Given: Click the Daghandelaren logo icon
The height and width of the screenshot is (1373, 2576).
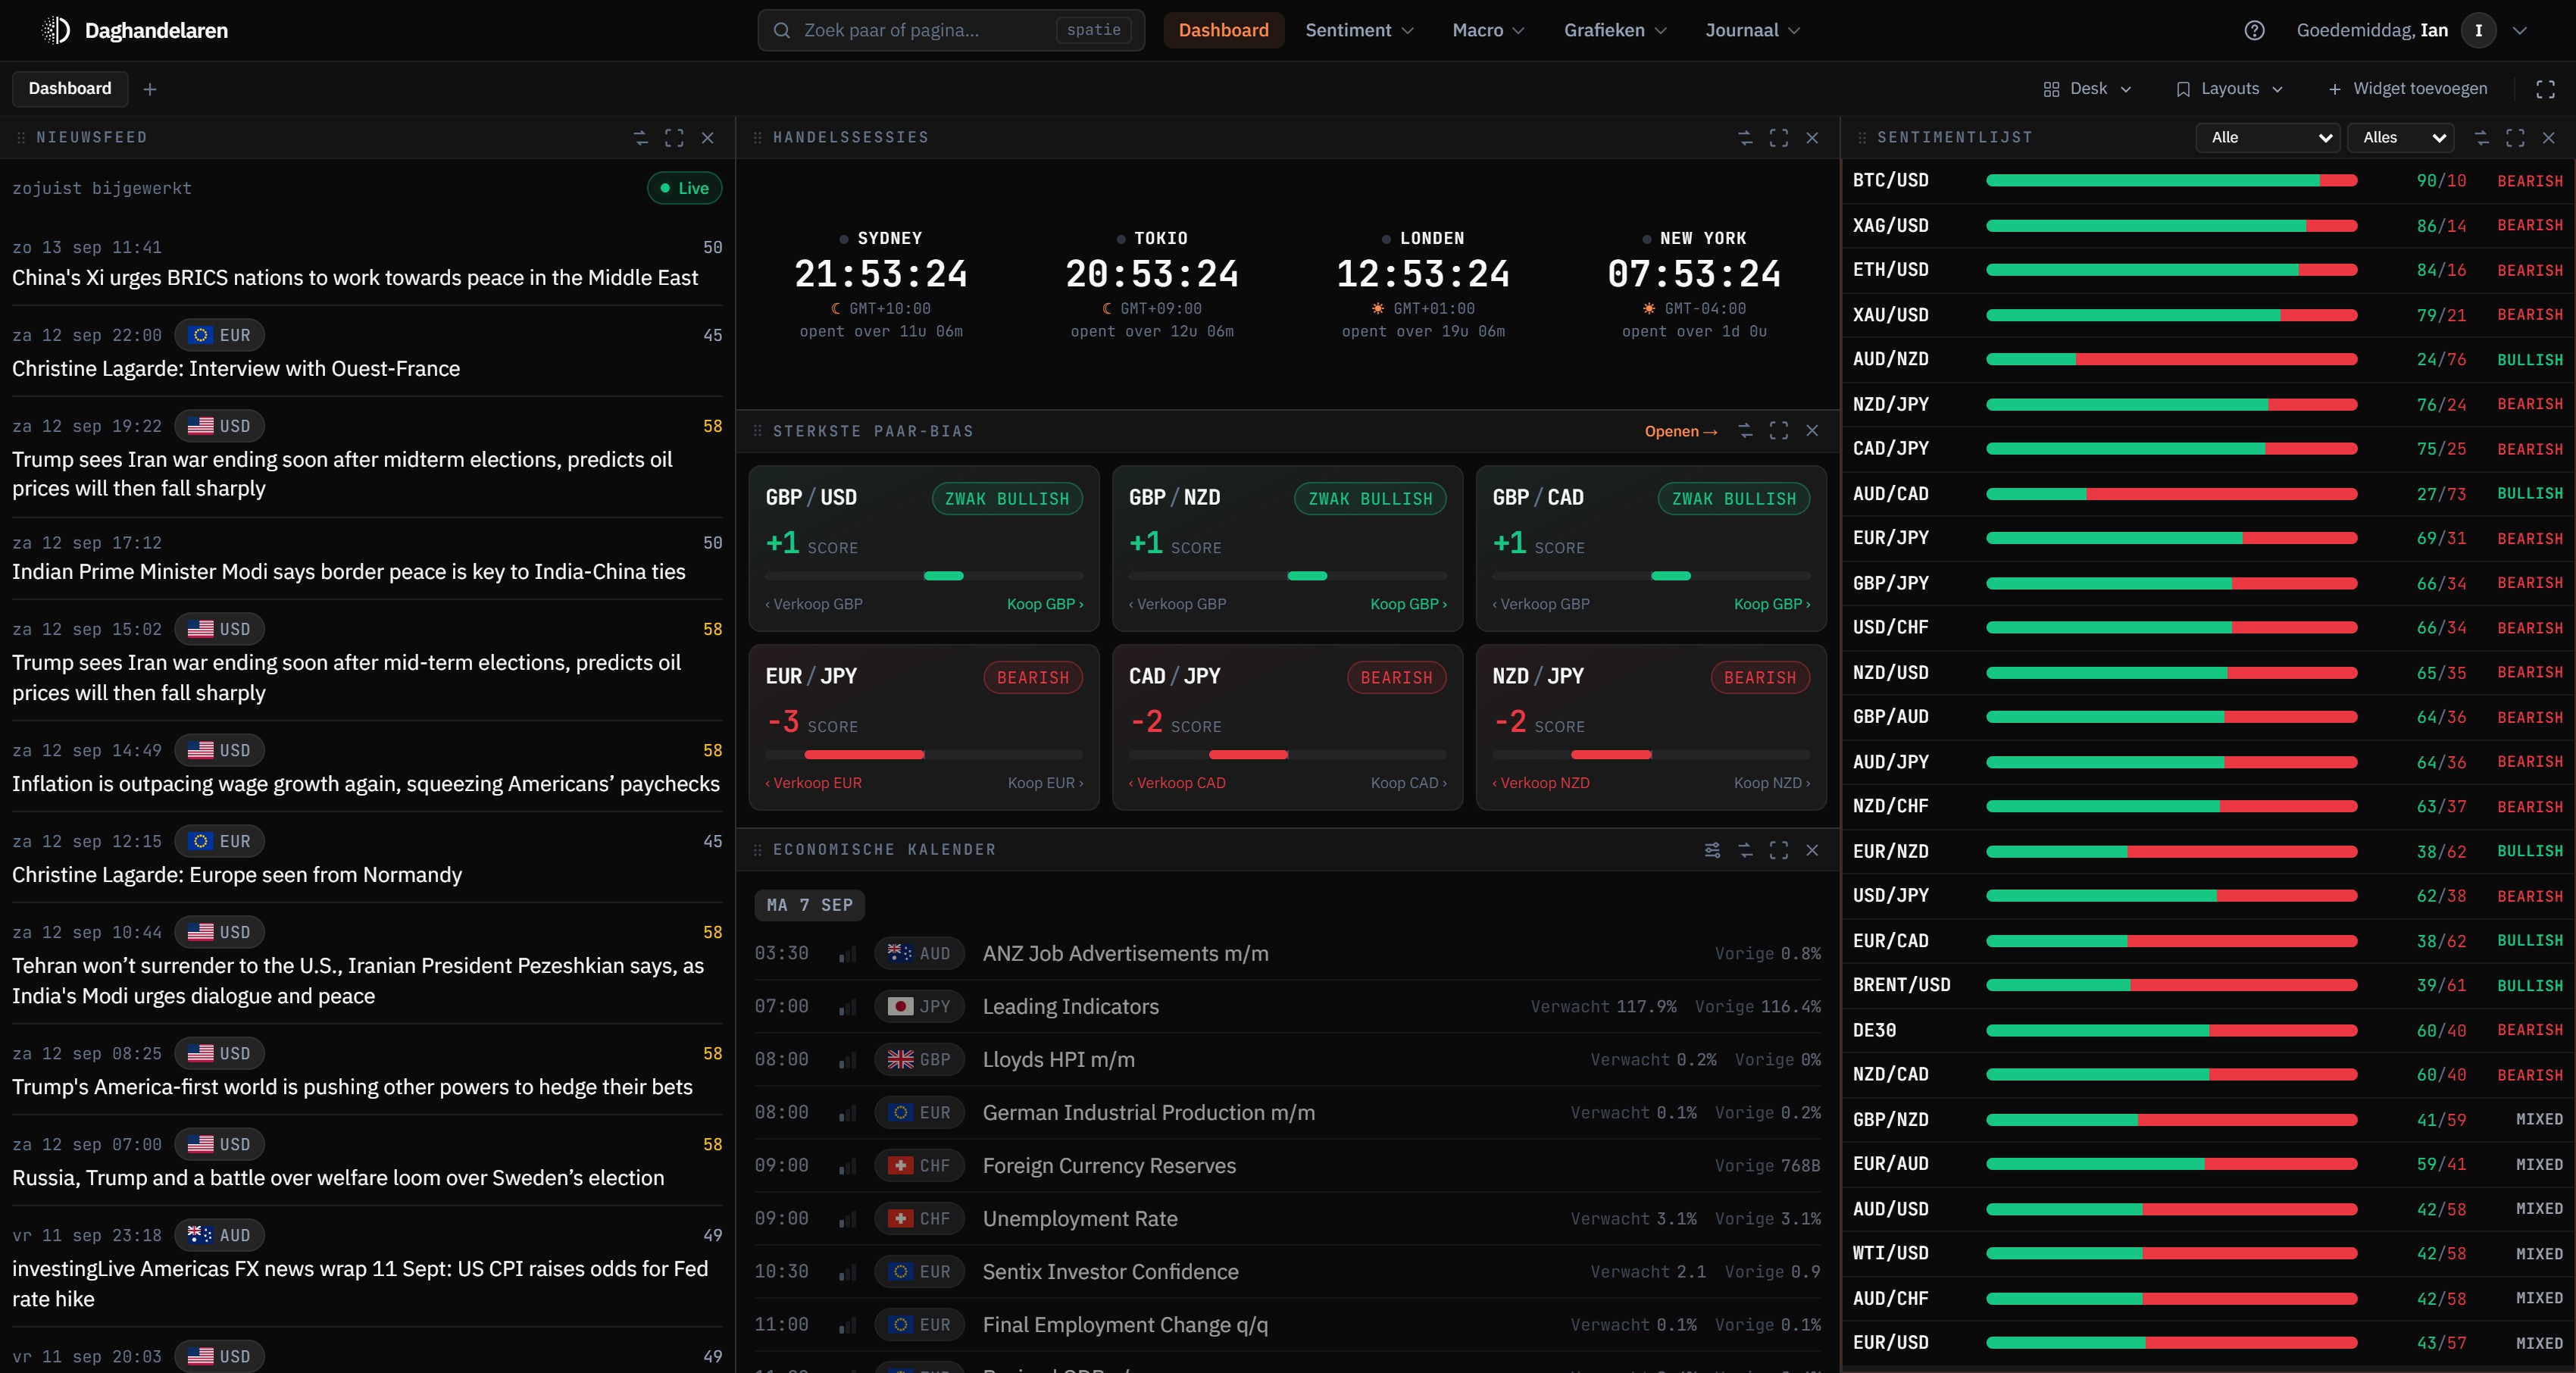Looking at the screenshot, I should [56, 30].
